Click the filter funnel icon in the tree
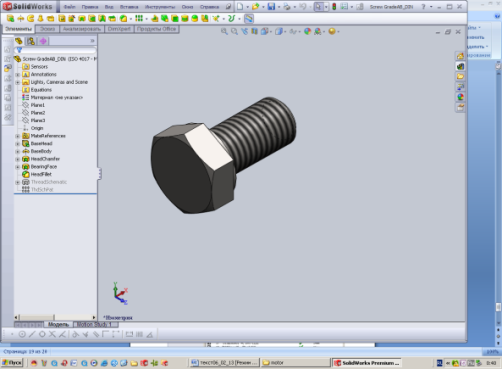Screen dimensions: 502x369 [x=19, y=50]
